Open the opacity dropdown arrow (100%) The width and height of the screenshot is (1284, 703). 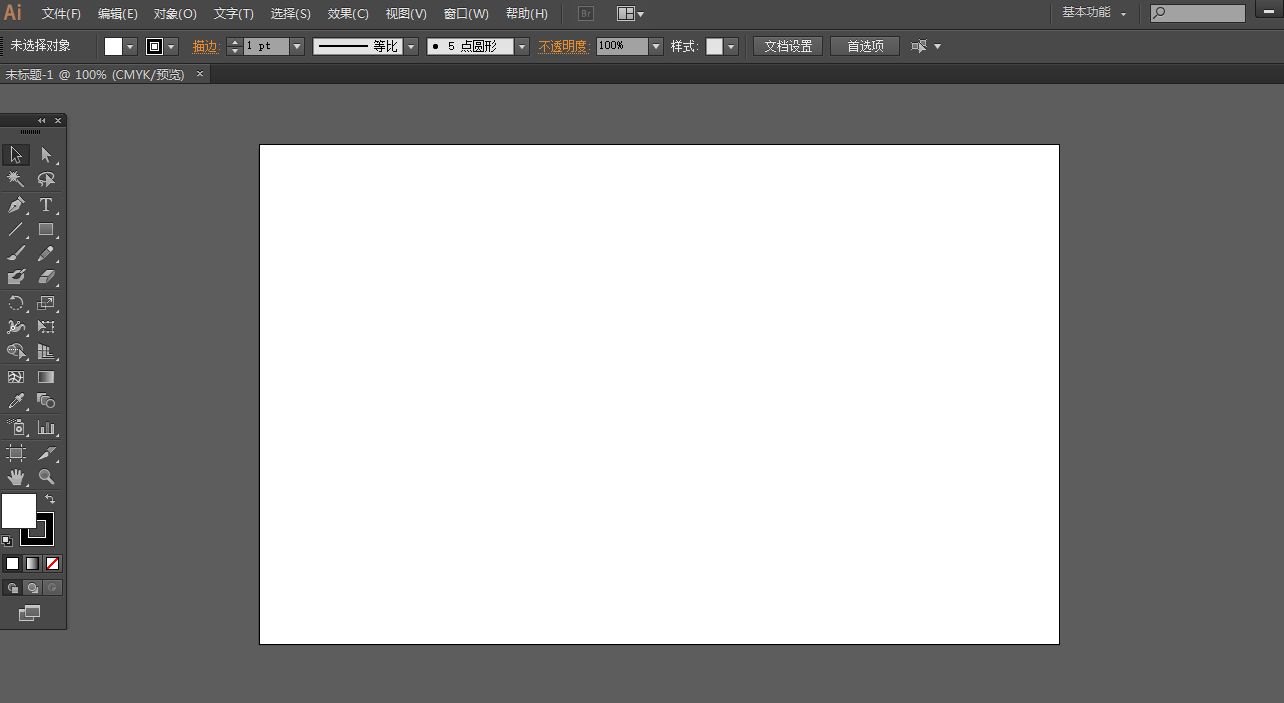point(656,47)
